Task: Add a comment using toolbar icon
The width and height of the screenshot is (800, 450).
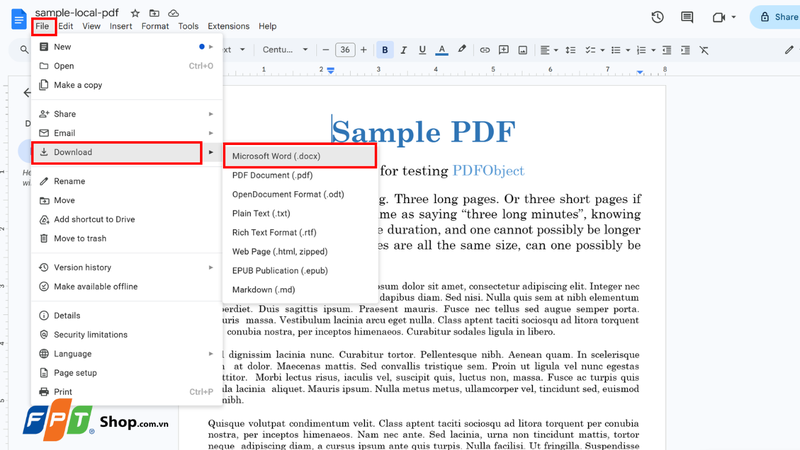Action: (504, 50)
